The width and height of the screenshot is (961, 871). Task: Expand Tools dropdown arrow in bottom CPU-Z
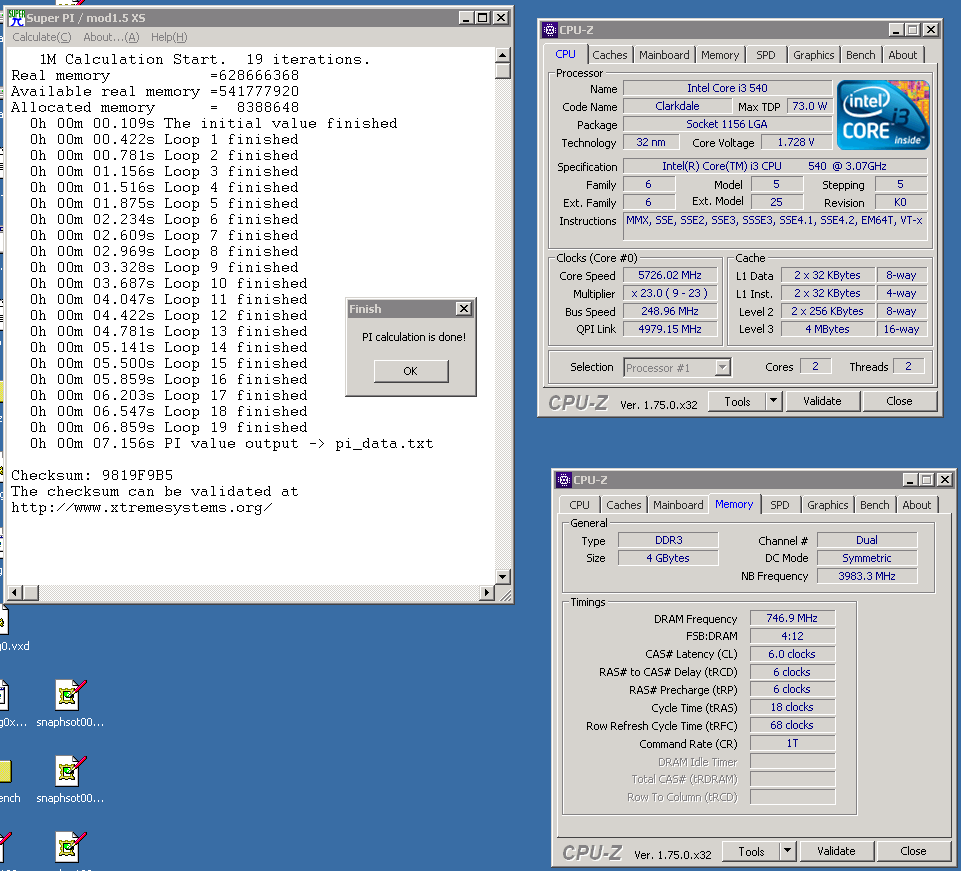coord(788,851)
